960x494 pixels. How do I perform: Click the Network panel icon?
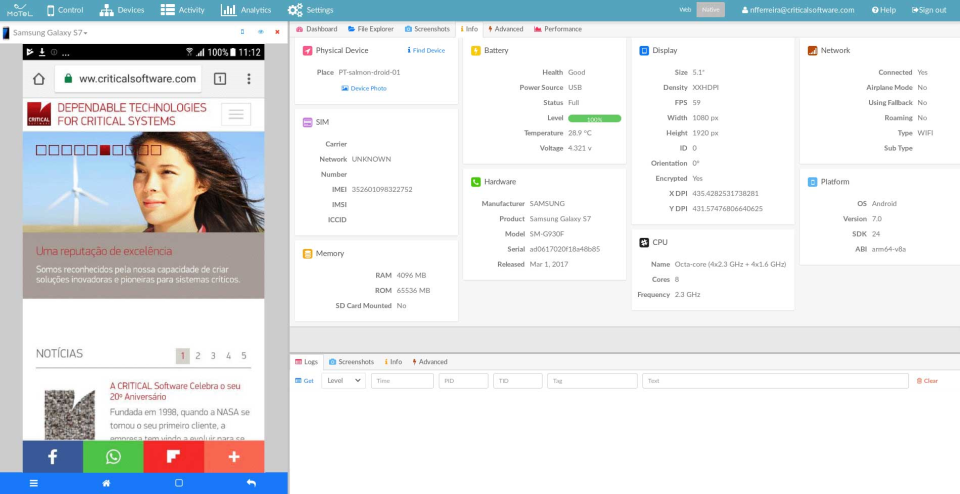(x=812, y=51)
